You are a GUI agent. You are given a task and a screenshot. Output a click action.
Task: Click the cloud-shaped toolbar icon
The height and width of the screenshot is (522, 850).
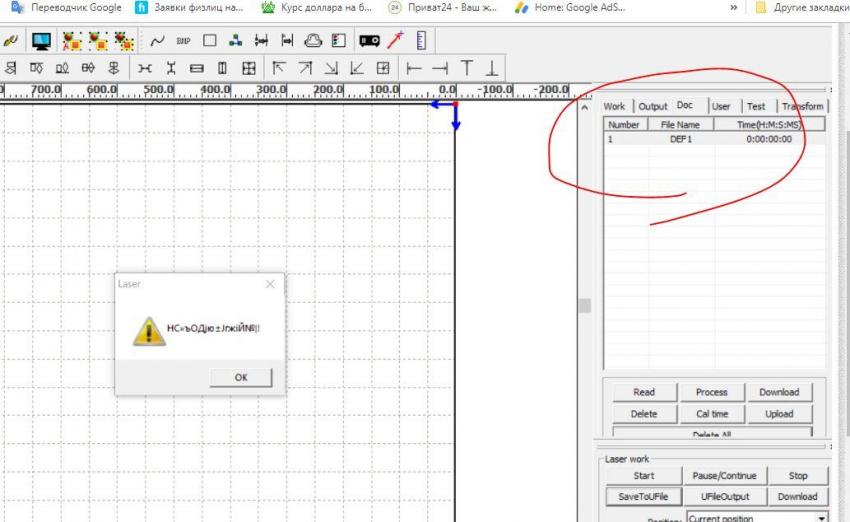pyautogui.click(x=313, y=41)
